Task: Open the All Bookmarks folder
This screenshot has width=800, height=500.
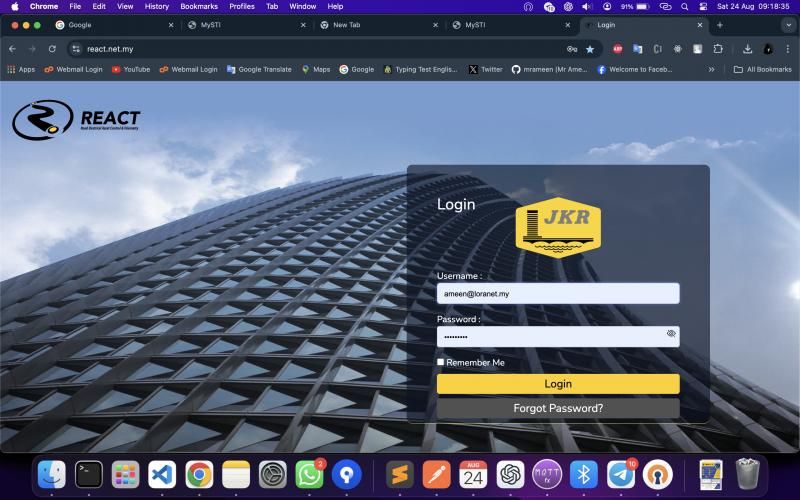Action: click(762, 69)
